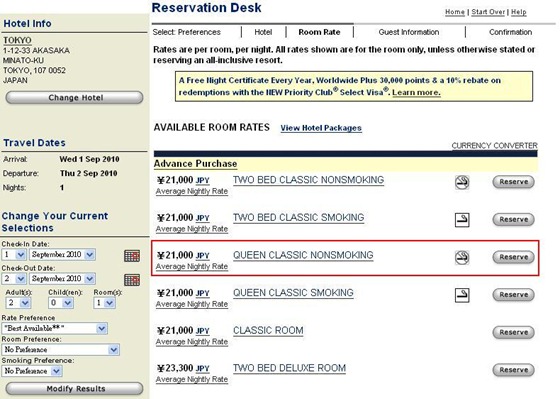The image size is (560, 399).
Task: Expand the Smoking Preference dropdown
Action: pyautogui.click(x=32, y=371)
